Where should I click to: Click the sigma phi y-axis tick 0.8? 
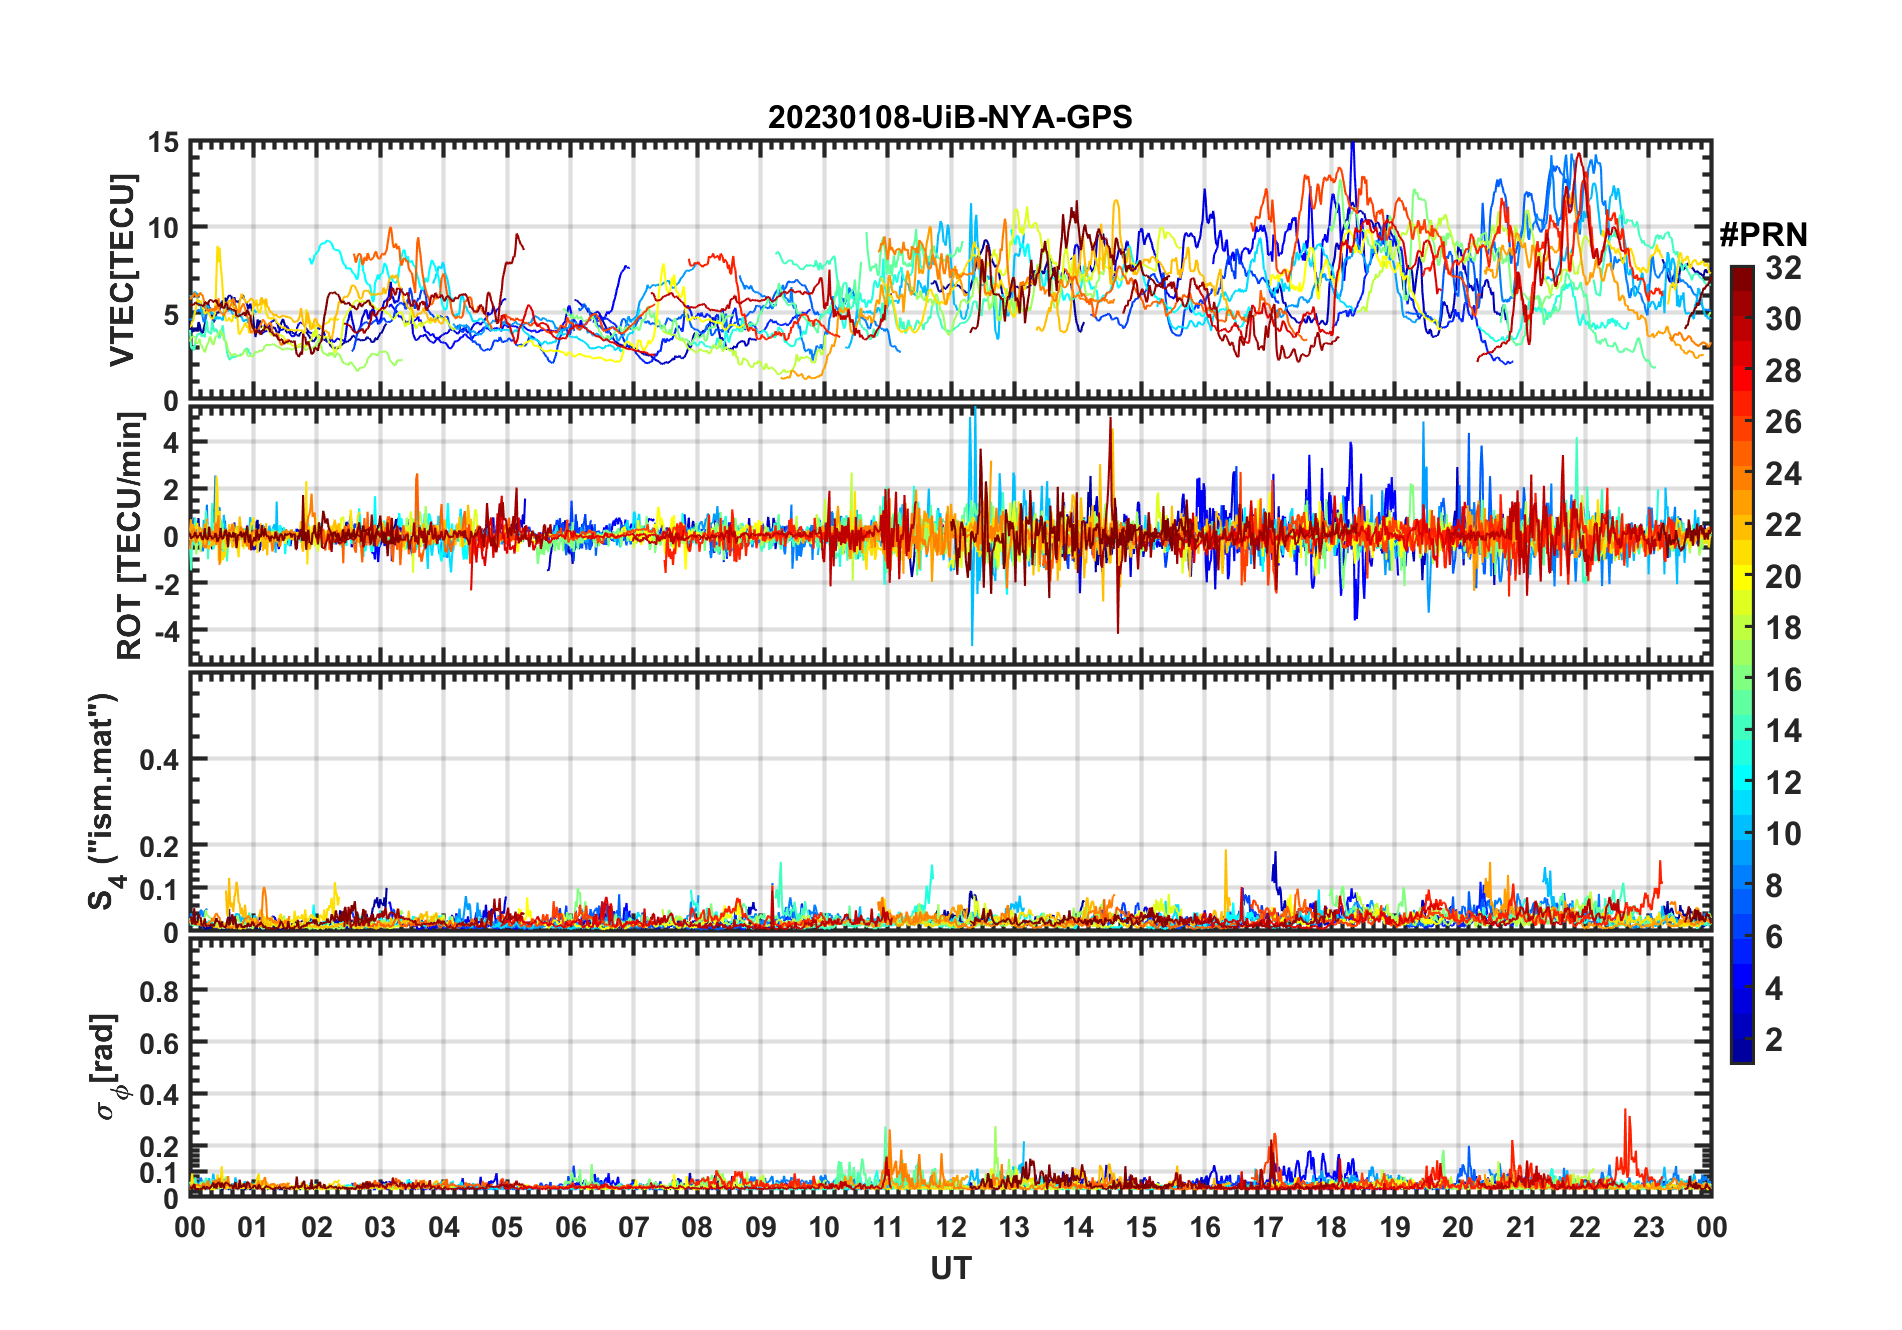click(159, 992)
